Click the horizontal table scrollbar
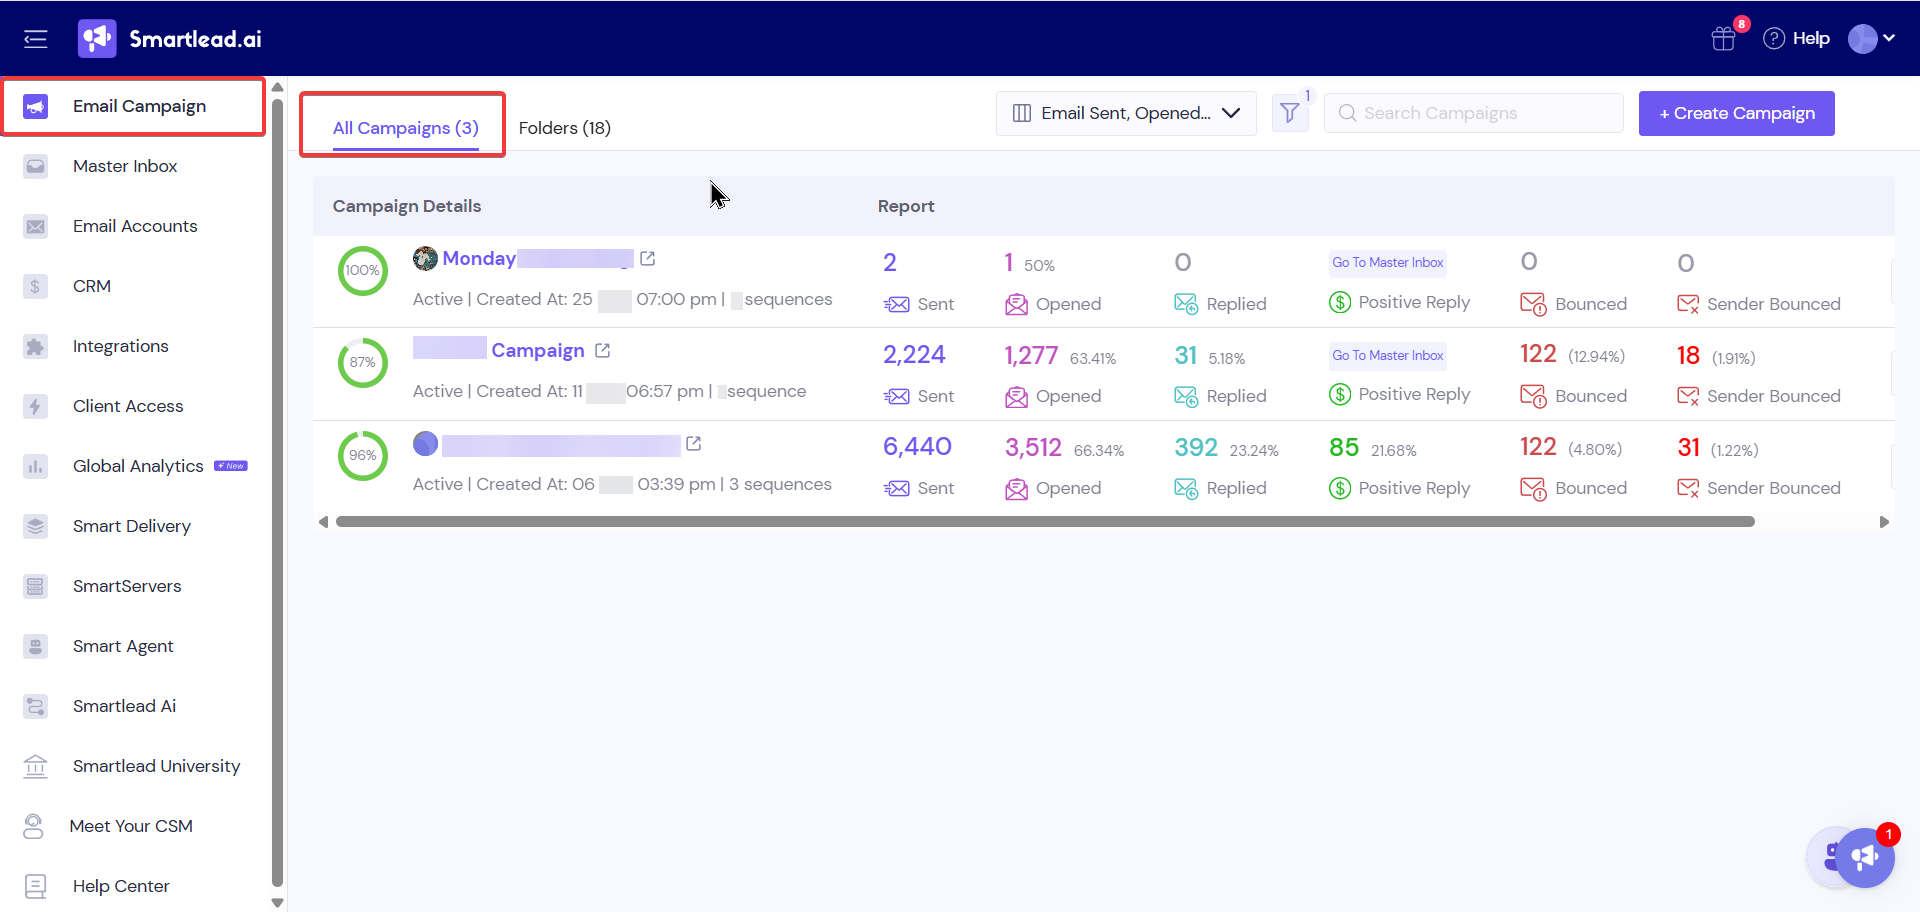Viewport: 1920px width, 912px height. coord(1045,521)
